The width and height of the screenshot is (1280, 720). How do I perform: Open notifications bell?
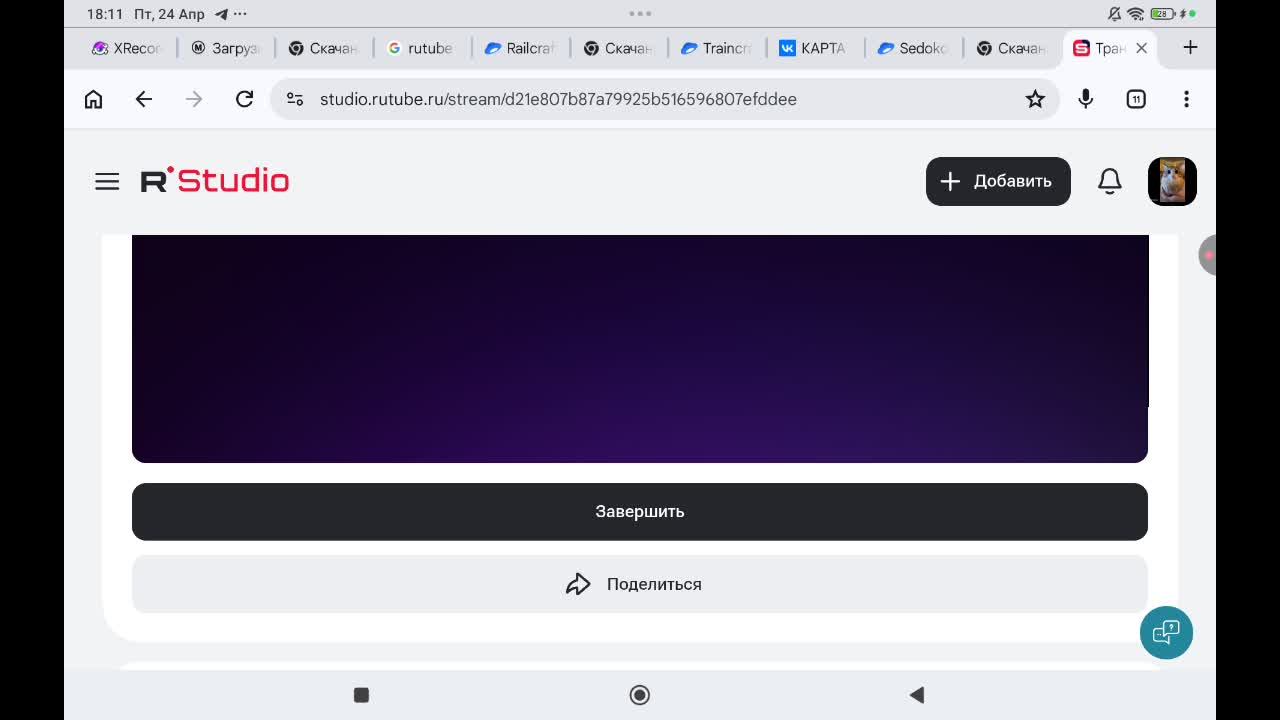point(1110,181)
